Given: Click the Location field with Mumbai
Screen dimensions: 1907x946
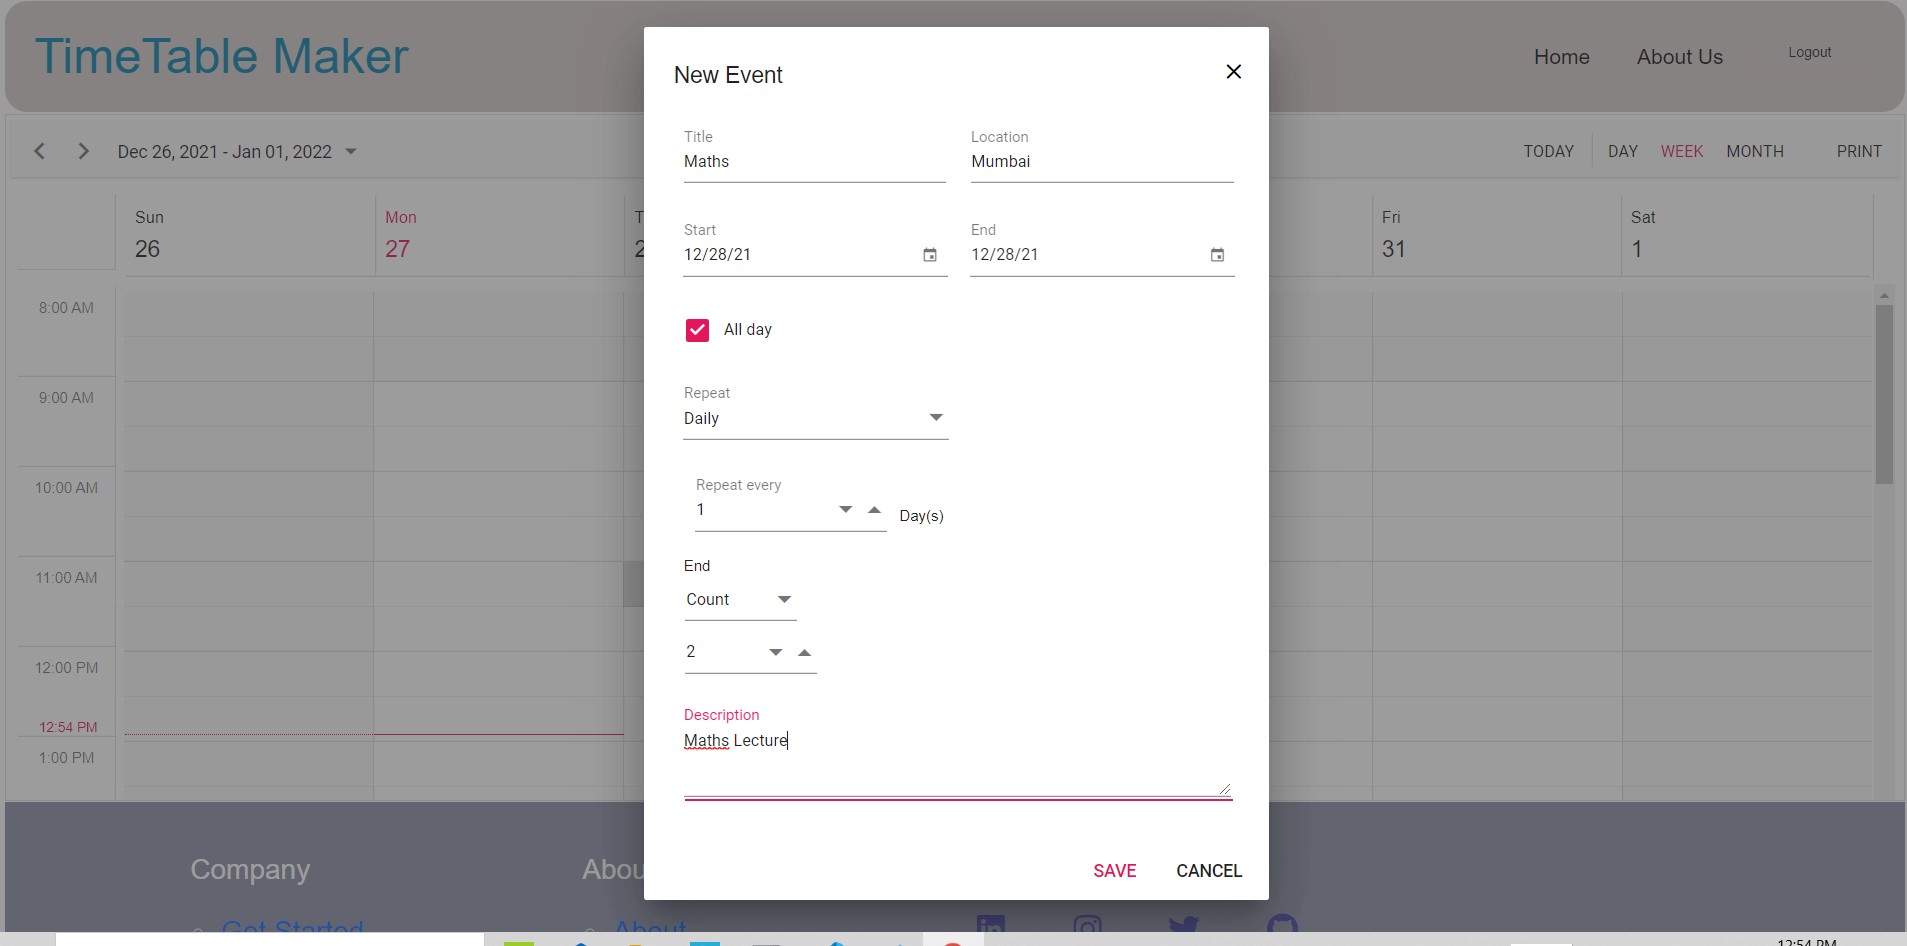Looking at the screenshot, I should [1102, 162].
